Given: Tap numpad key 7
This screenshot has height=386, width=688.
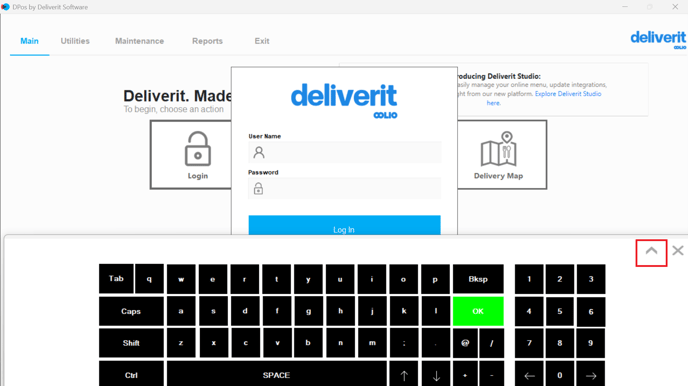Looking at the screenshot, I should [x=529, y=343].
